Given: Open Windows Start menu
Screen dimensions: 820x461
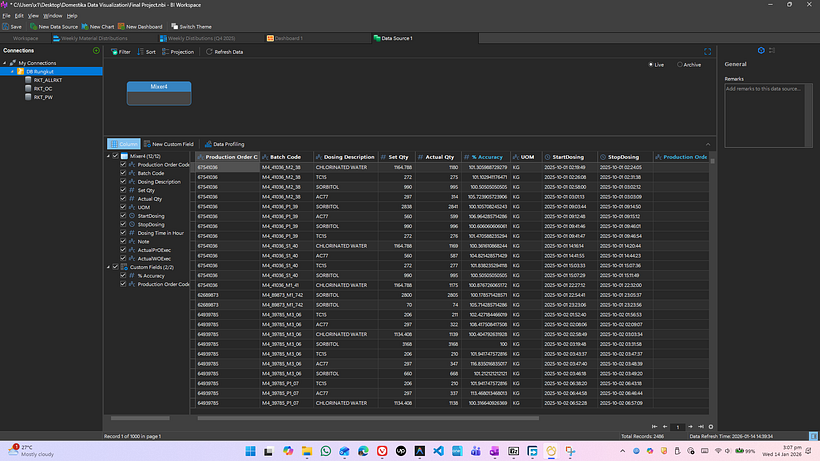Looking at the screenshot, I should coord(250,451).
